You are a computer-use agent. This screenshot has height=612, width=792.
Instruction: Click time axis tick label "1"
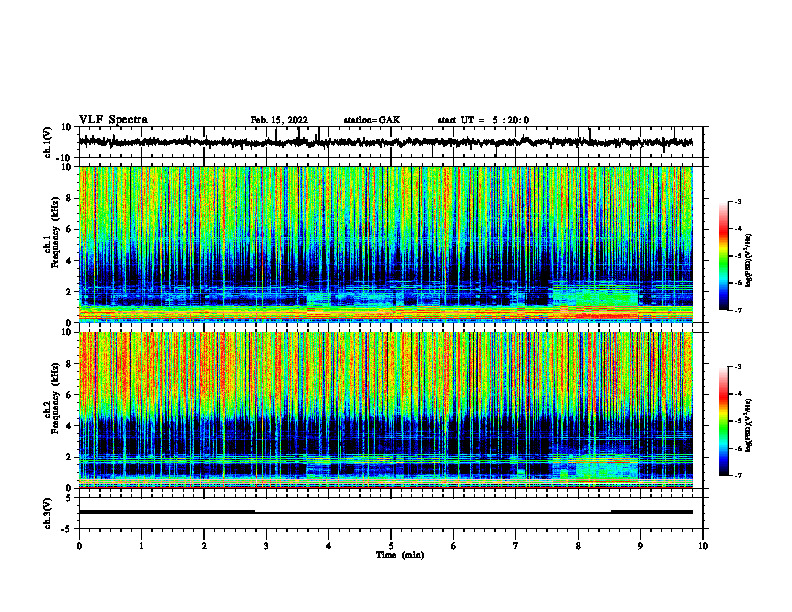(141, 546)
